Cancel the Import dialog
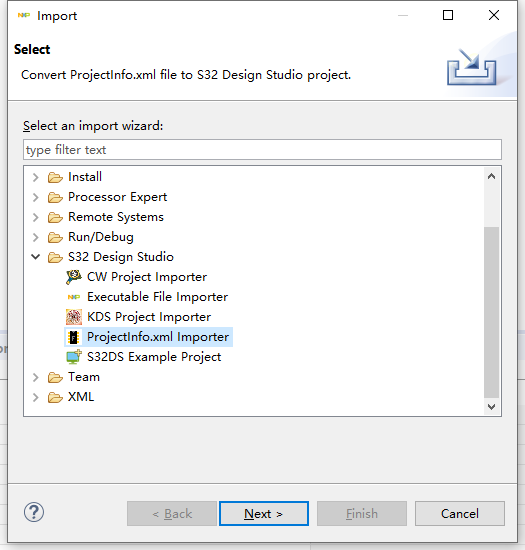This screenshot has height=550, width=525. [460, 514]
